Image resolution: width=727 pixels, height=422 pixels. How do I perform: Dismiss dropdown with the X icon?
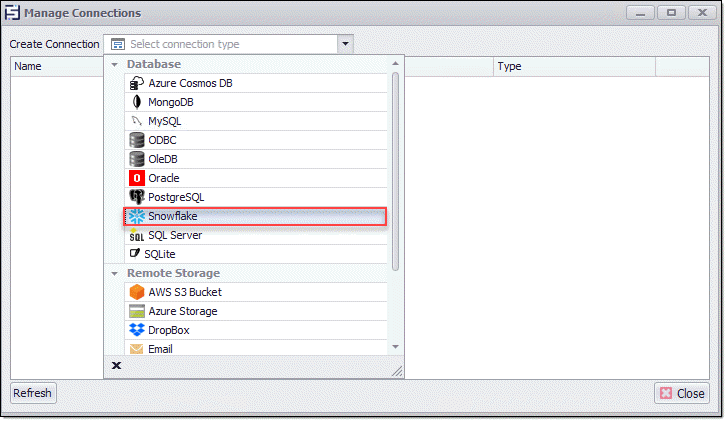(x=116, y=366)
